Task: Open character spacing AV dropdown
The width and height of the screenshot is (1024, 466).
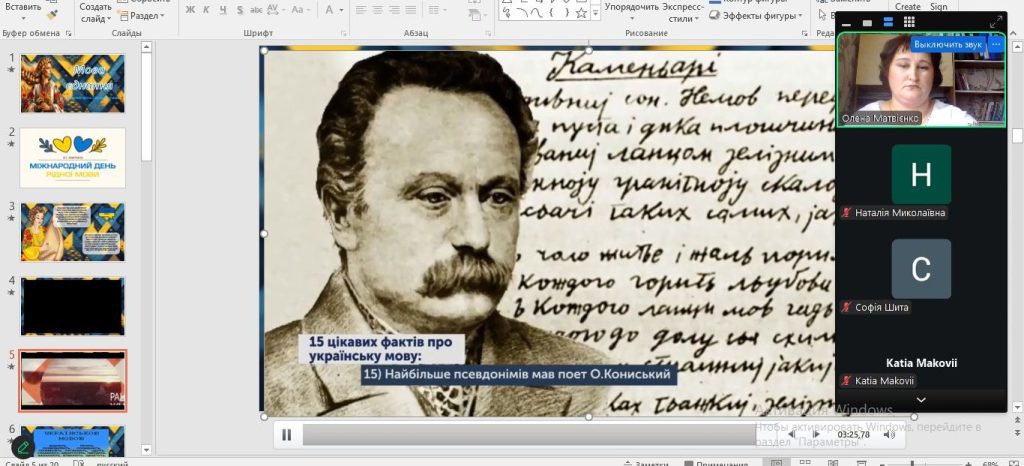Action: pos(274,10)
